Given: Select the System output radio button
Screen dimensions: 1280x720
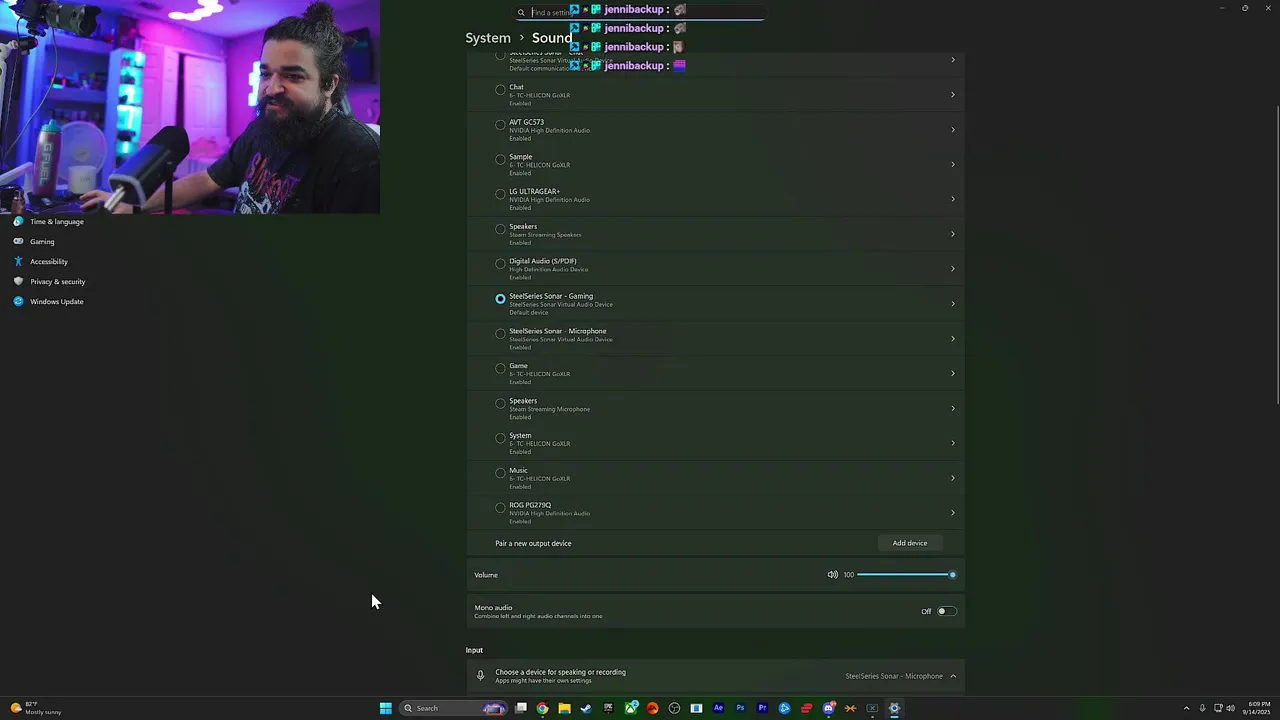Looking at the screenshot, I should click(x=500, y=438).
